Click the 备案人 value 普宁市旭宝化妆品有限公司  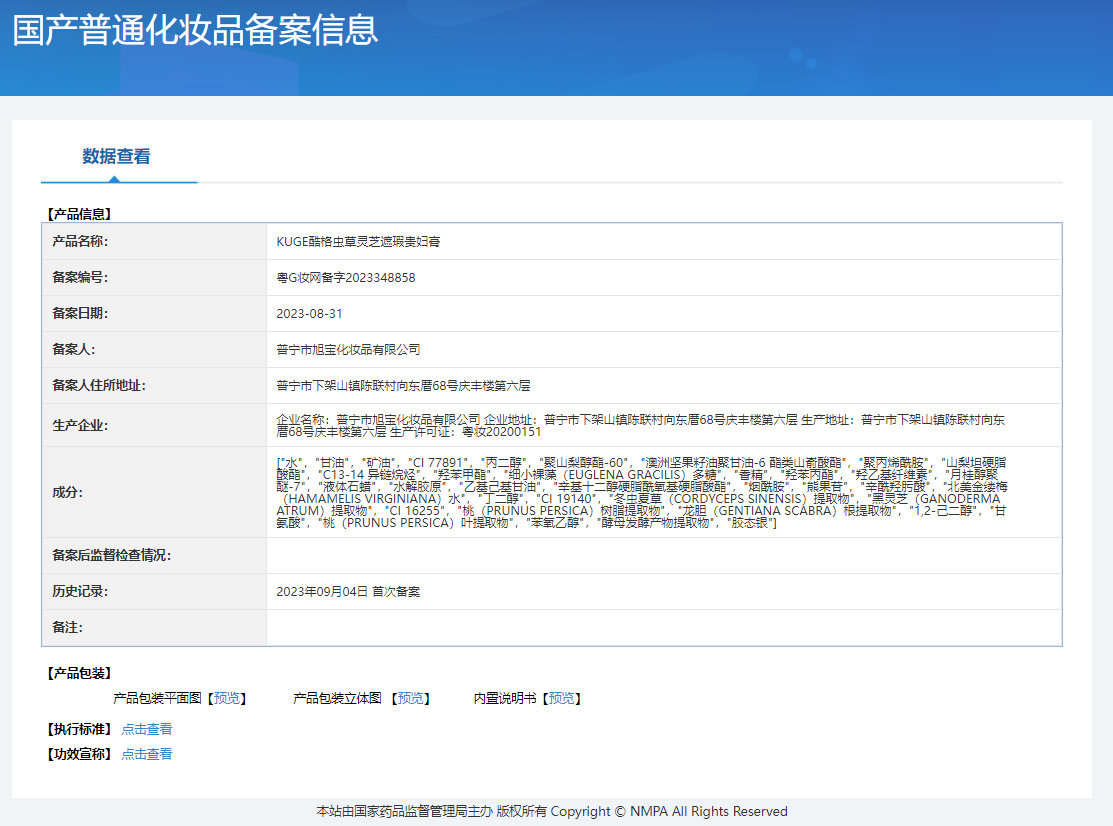click(x=348, y=350)
